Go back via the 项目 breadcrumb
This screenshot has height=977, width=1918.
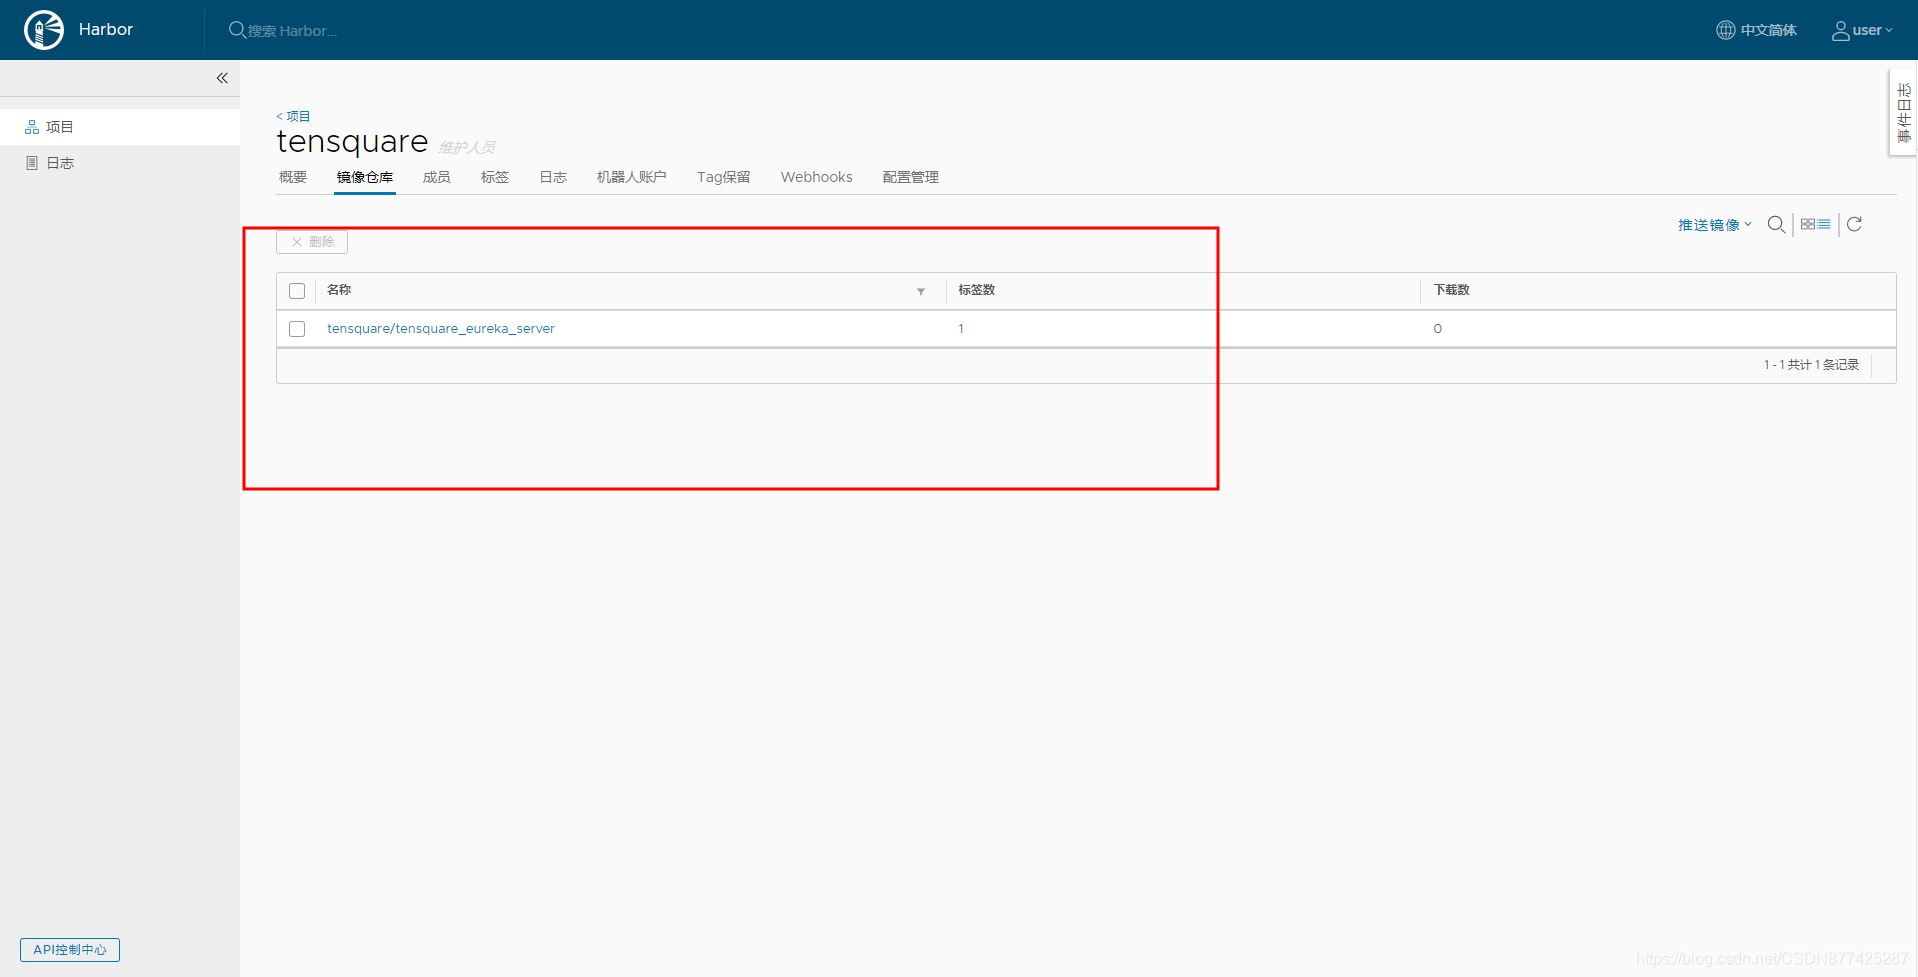[294, 116]
